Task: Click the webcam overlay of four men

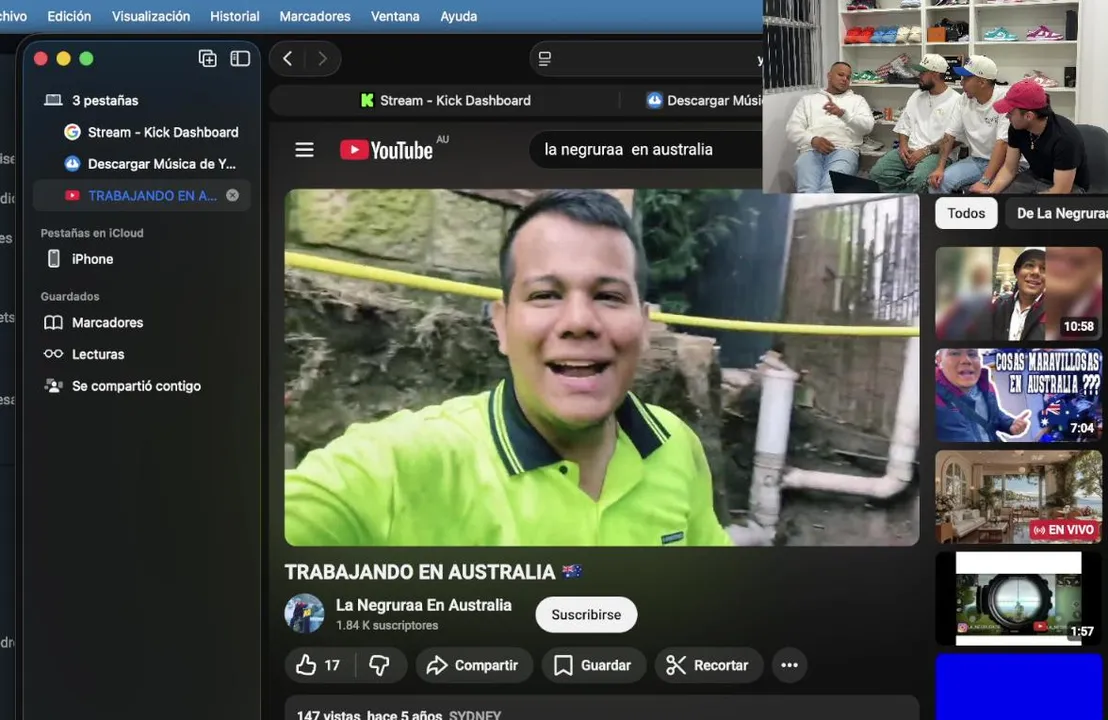Action: (x=935, y=96)
